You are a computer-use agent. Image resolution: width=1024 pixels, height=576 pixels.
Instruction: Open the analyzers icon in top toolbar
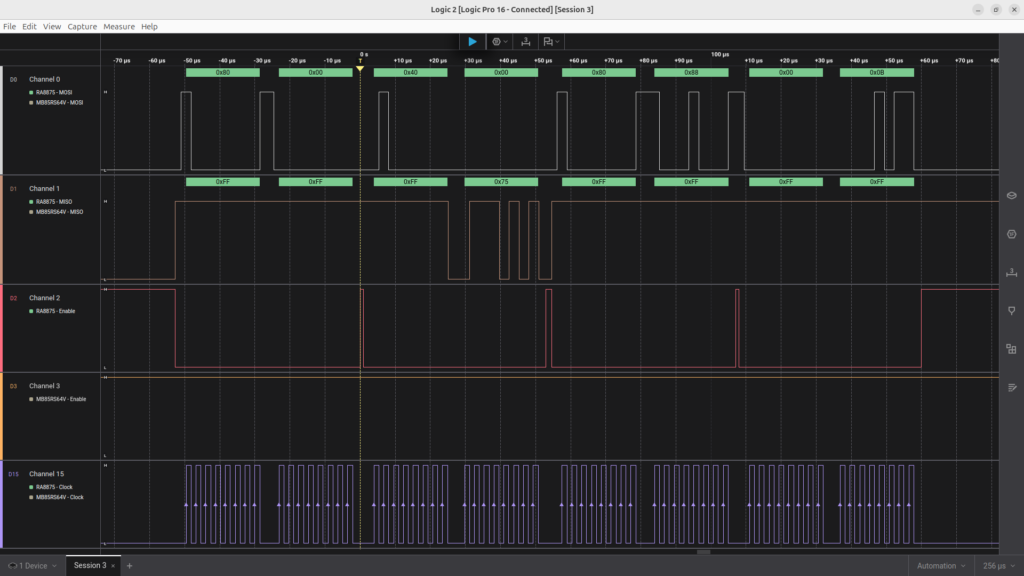click(x=496, y=42)
